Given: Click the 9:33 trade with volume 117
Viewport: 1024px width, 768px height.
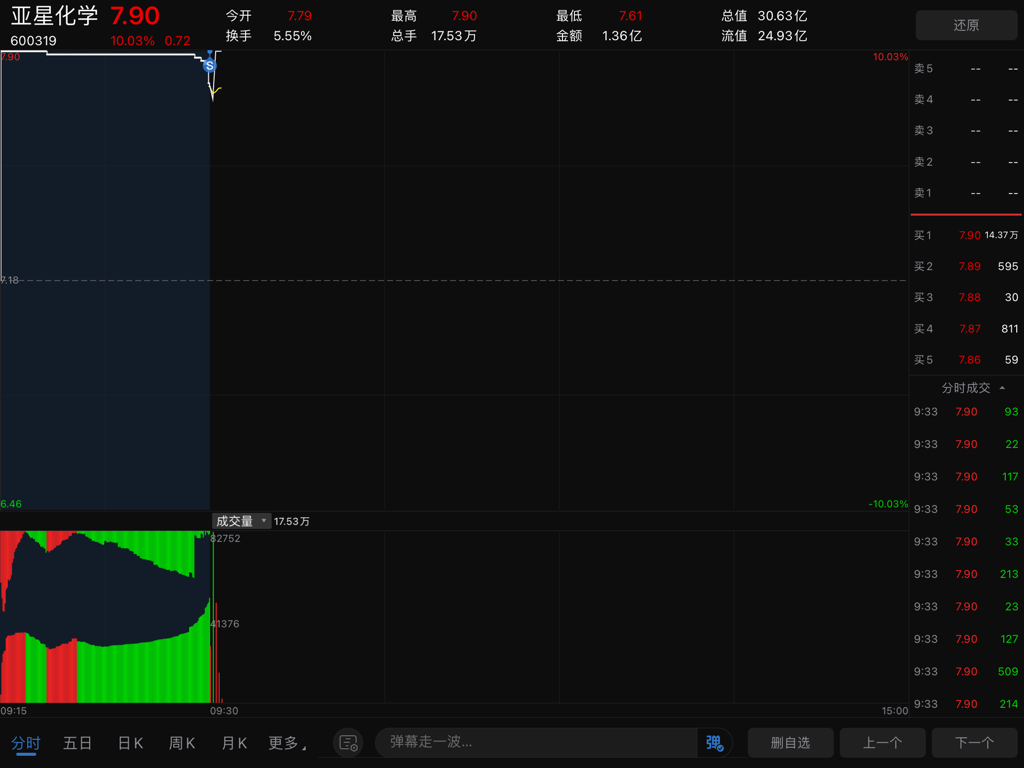Looking at the screenshot, I should pos(966,477).
